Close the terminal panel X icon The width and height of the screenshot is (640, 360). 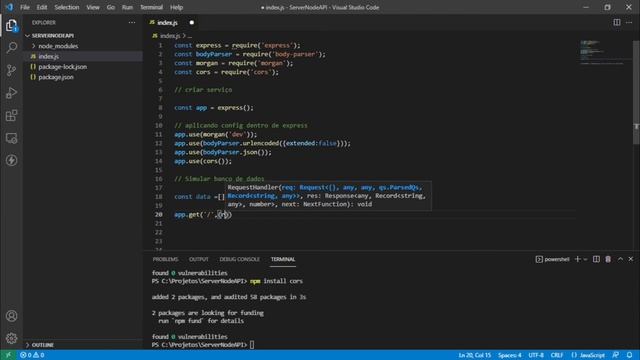click(631, 259)
